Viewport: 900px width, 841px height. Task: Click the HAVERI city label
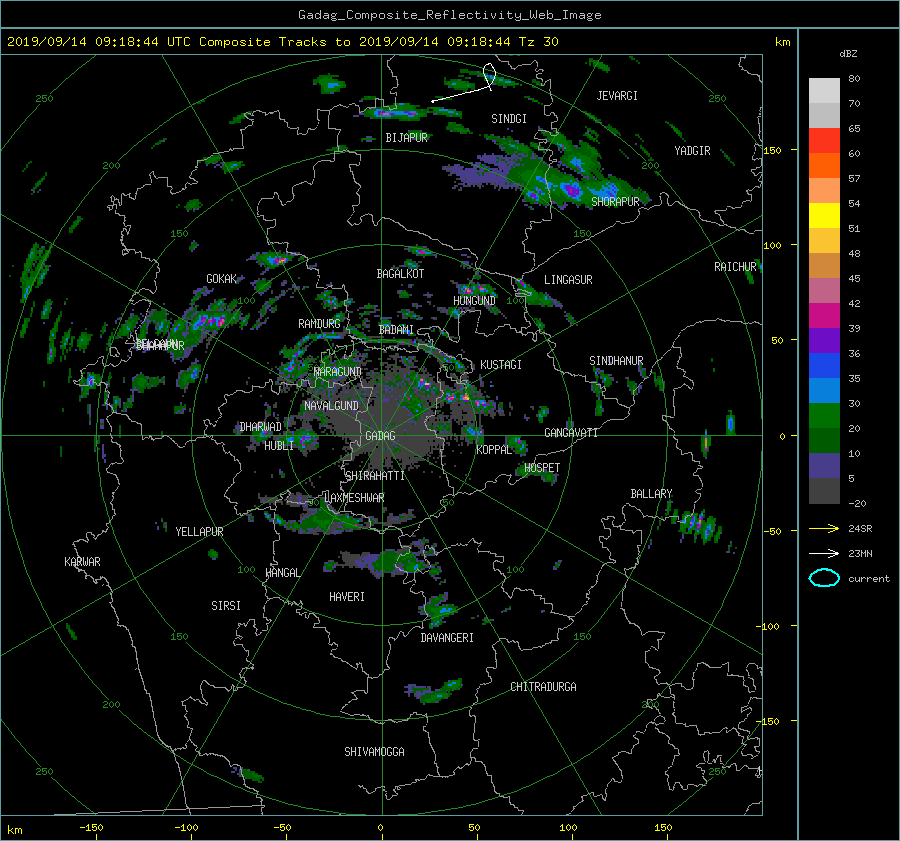click(347, 597)
